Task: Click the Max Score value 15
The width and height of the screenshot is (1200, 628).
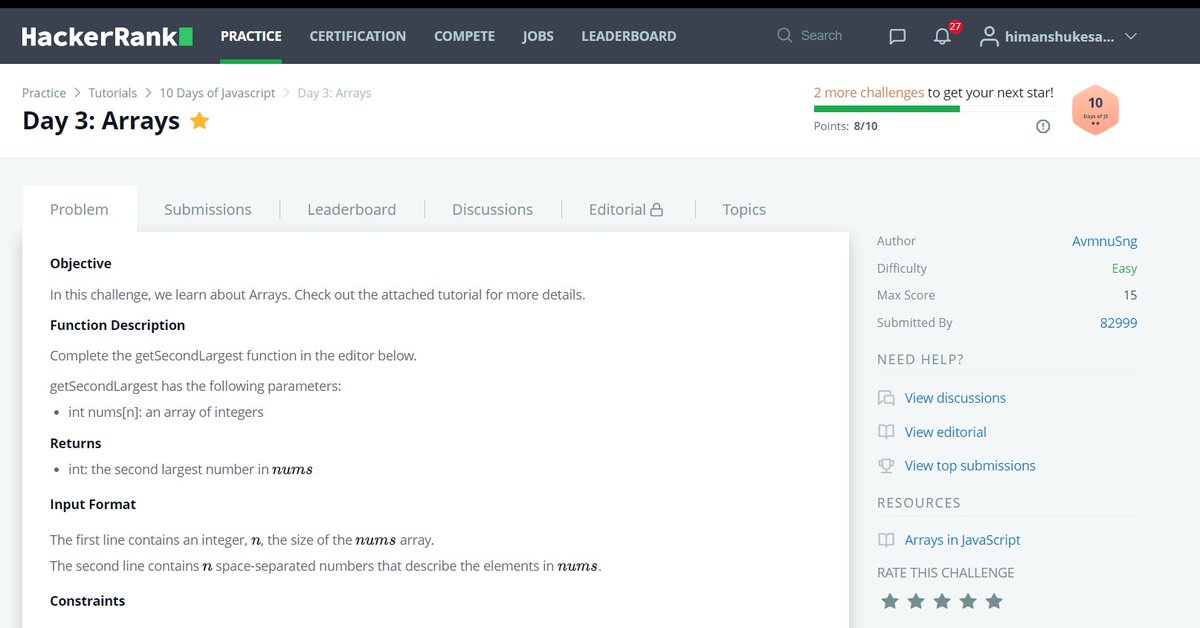Action: [x=1130, y=295]
